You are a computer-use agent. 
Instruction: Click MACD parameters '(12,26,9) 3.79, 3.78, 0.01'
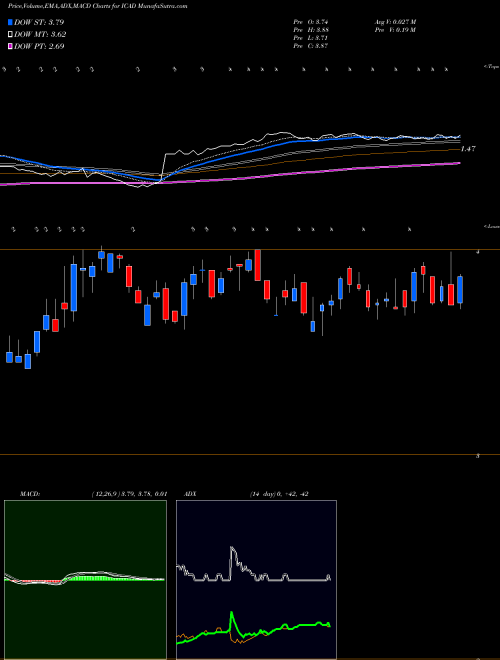coord(129,494)
